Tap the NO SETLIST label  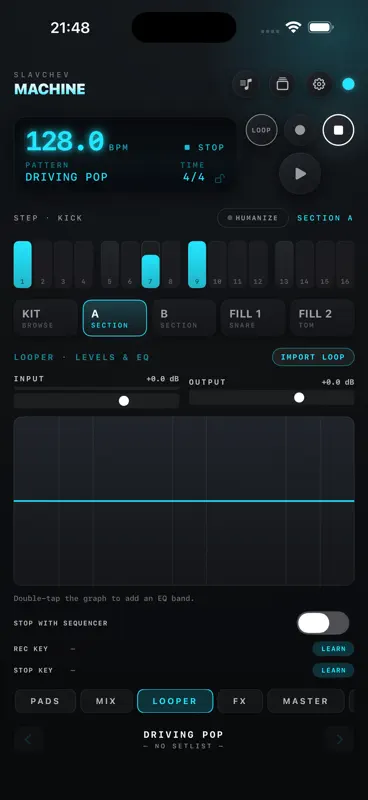183,746
